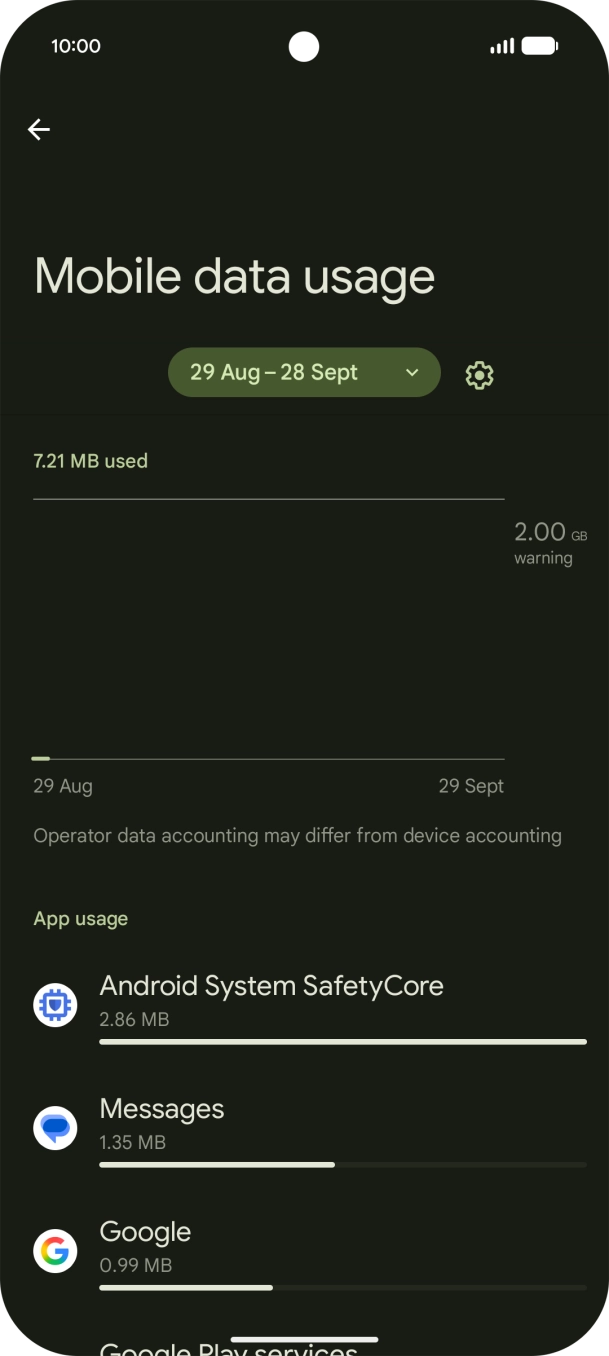The image size is (609, 1356).
Task: Tap the signal strength indicator in status bar
Action: 501,45
